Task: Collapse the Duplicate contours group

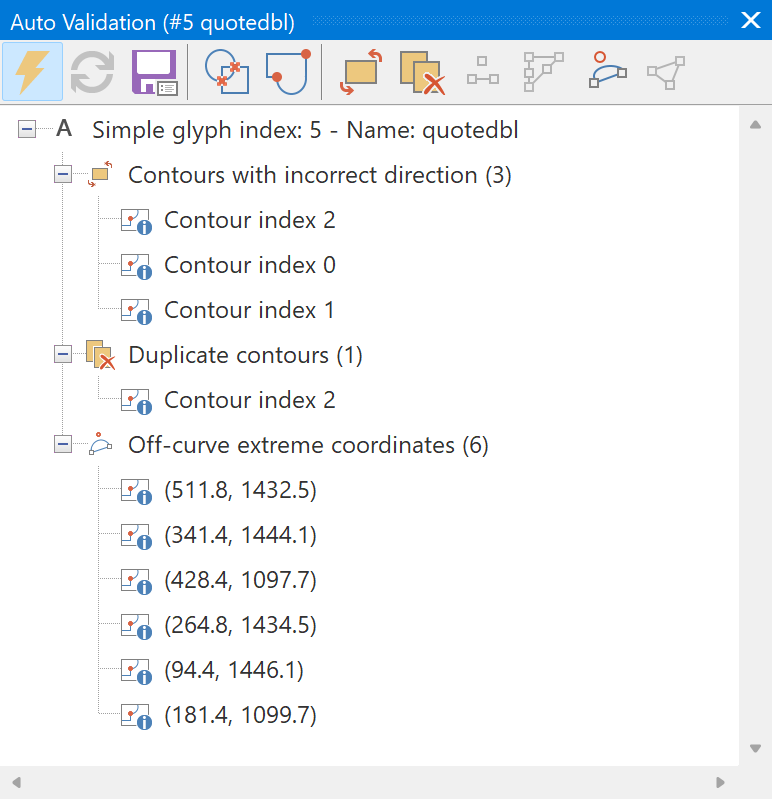Action: coord(63,354)
